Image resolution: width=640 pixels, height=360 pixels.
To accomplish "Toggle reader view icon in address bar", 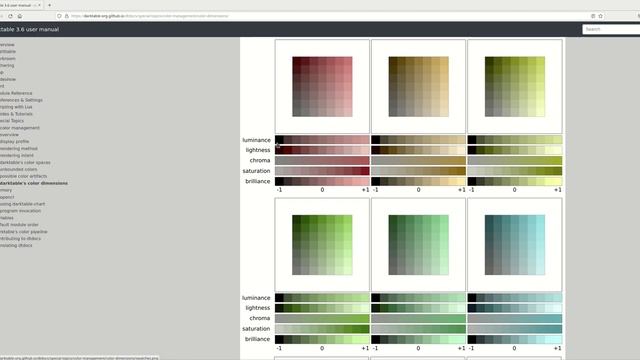I will 593,16.
